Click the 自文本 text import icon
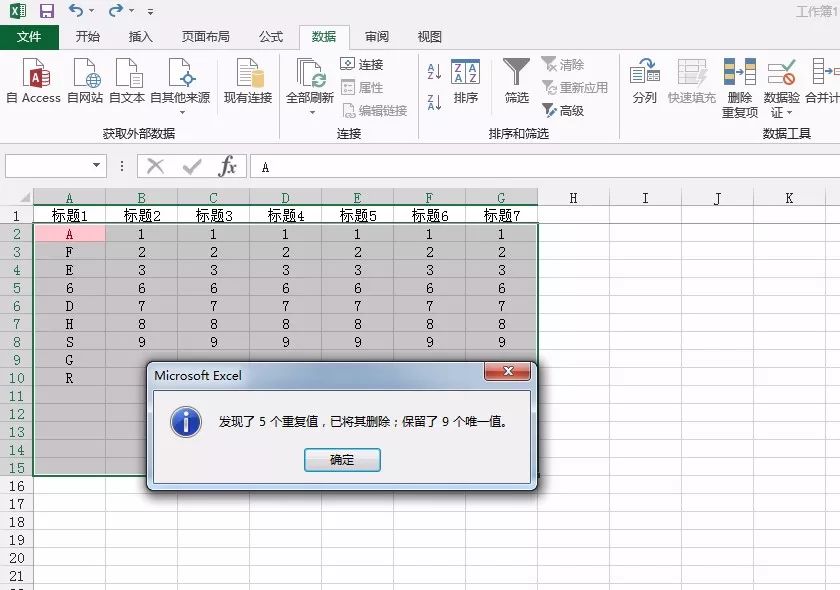This screenshot has width=840, height=590. (127, 85)
